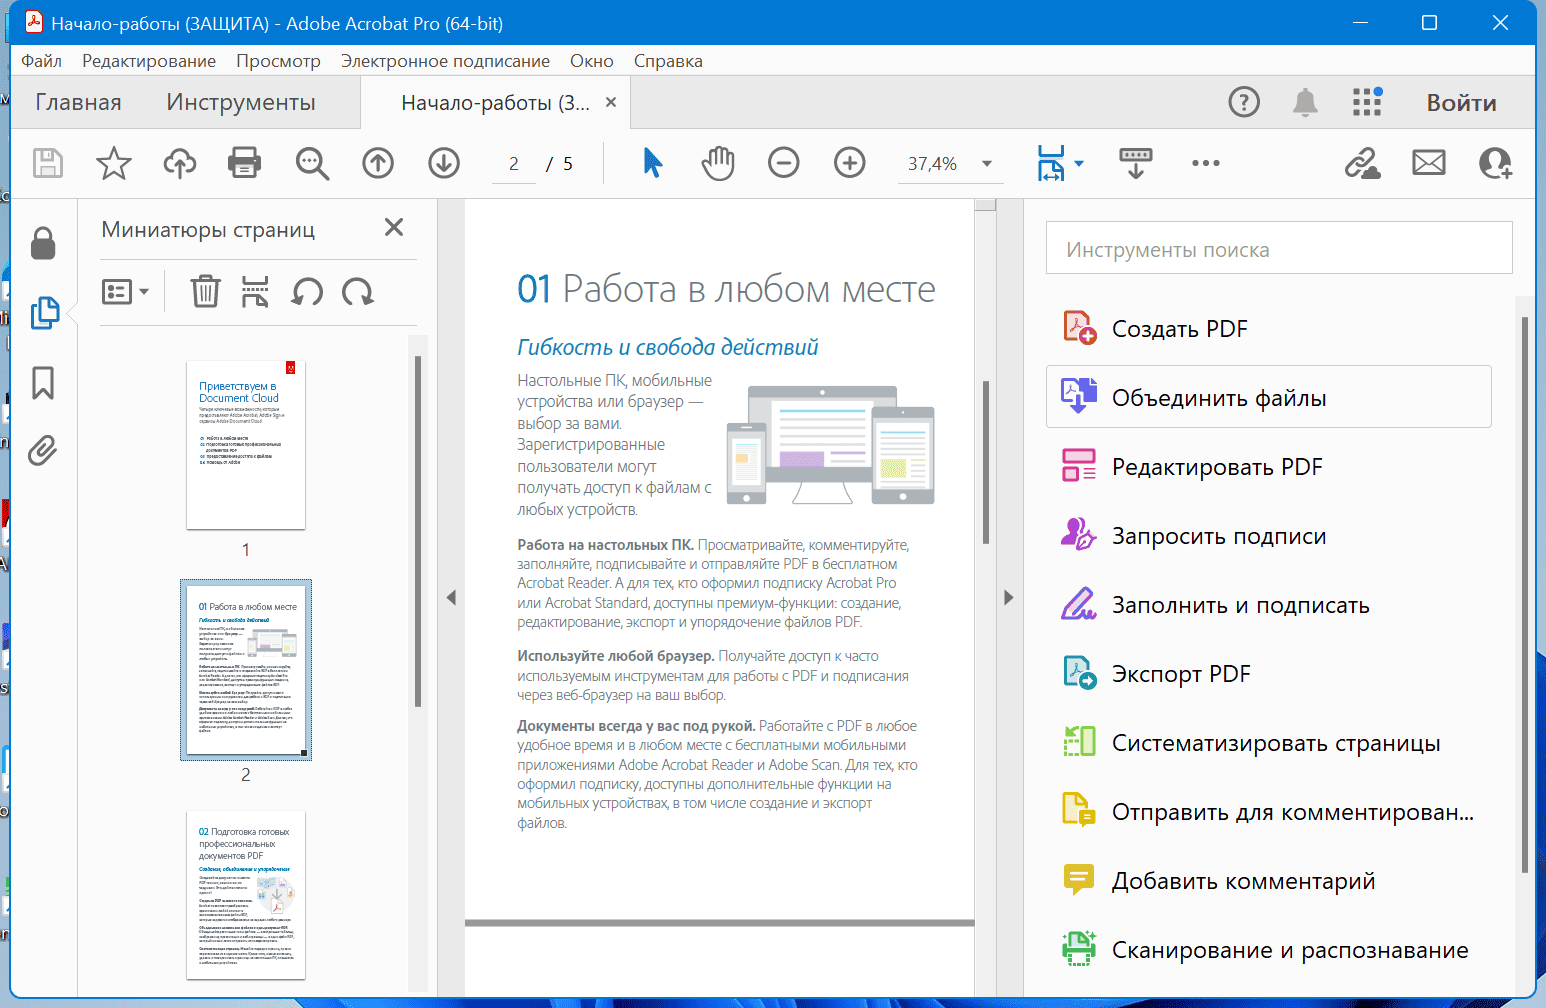
Task: Show more toolbar tools via the ellipsis
Action: [x=1206, y=163]
